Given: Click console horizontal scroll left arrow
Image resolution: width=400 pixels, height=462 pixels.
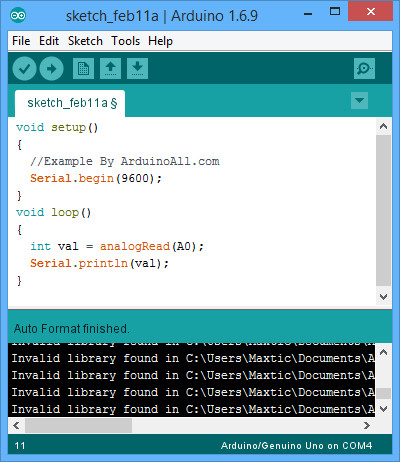Looking at the screenshot, I should [16, 425].
